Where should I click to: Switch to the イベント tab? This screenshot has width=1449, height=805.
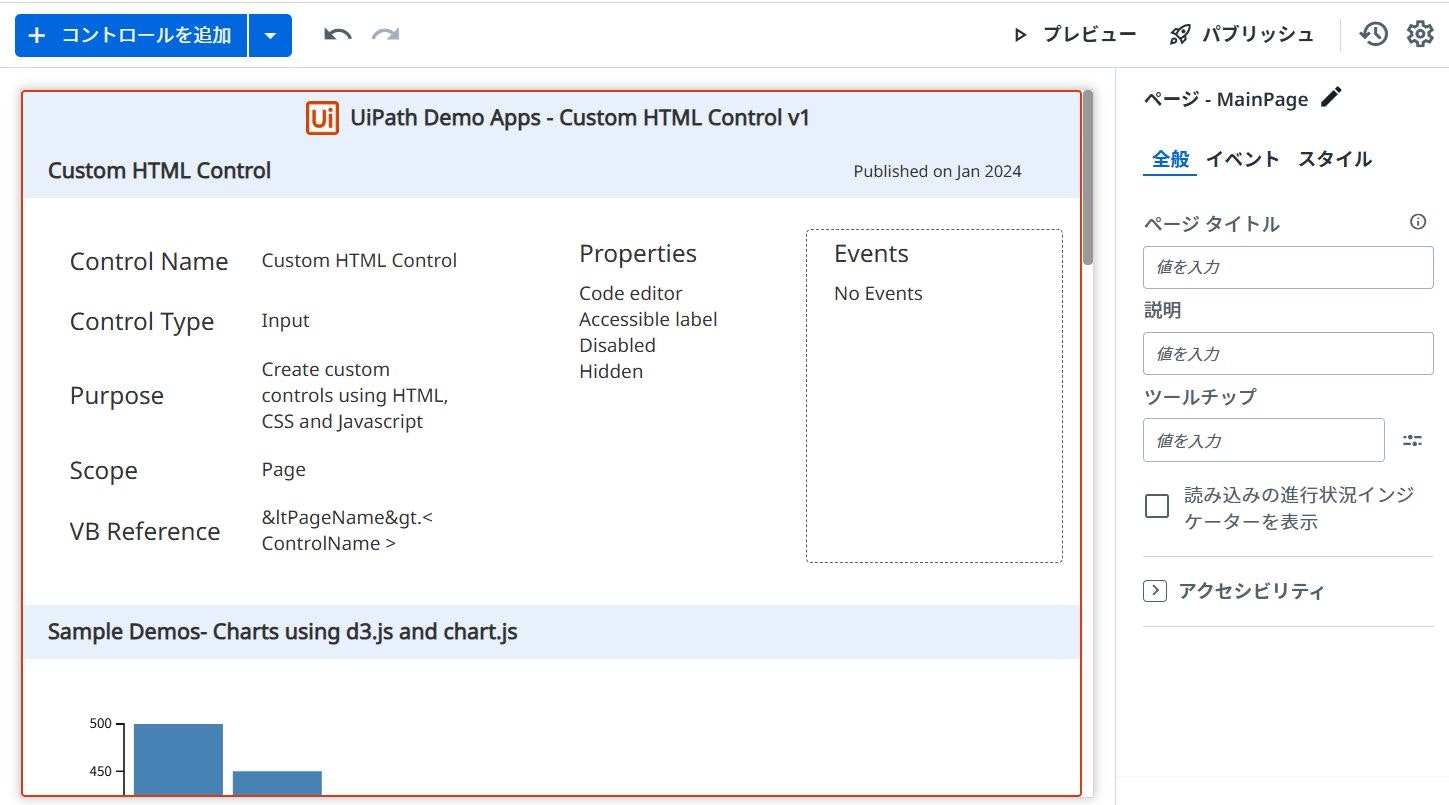[x=1242, y=159]
